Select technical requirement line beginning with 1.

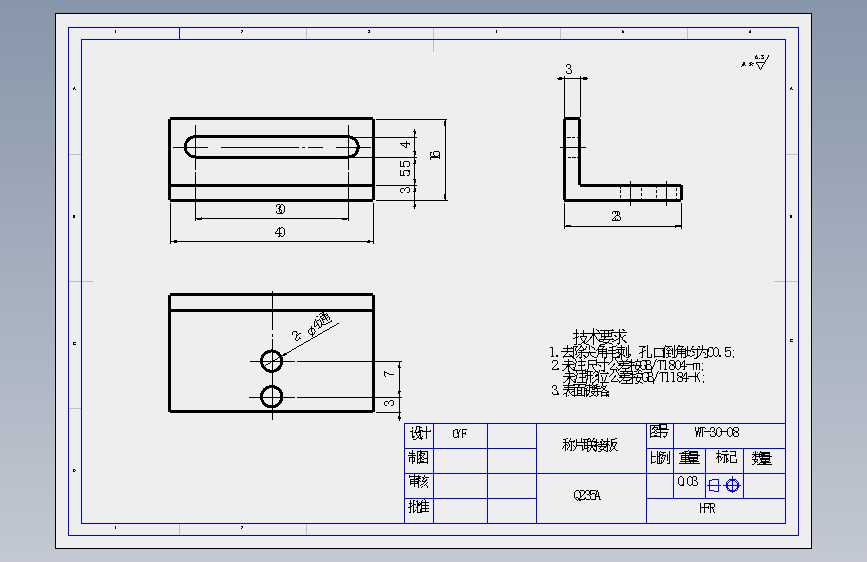click(642, 352)
